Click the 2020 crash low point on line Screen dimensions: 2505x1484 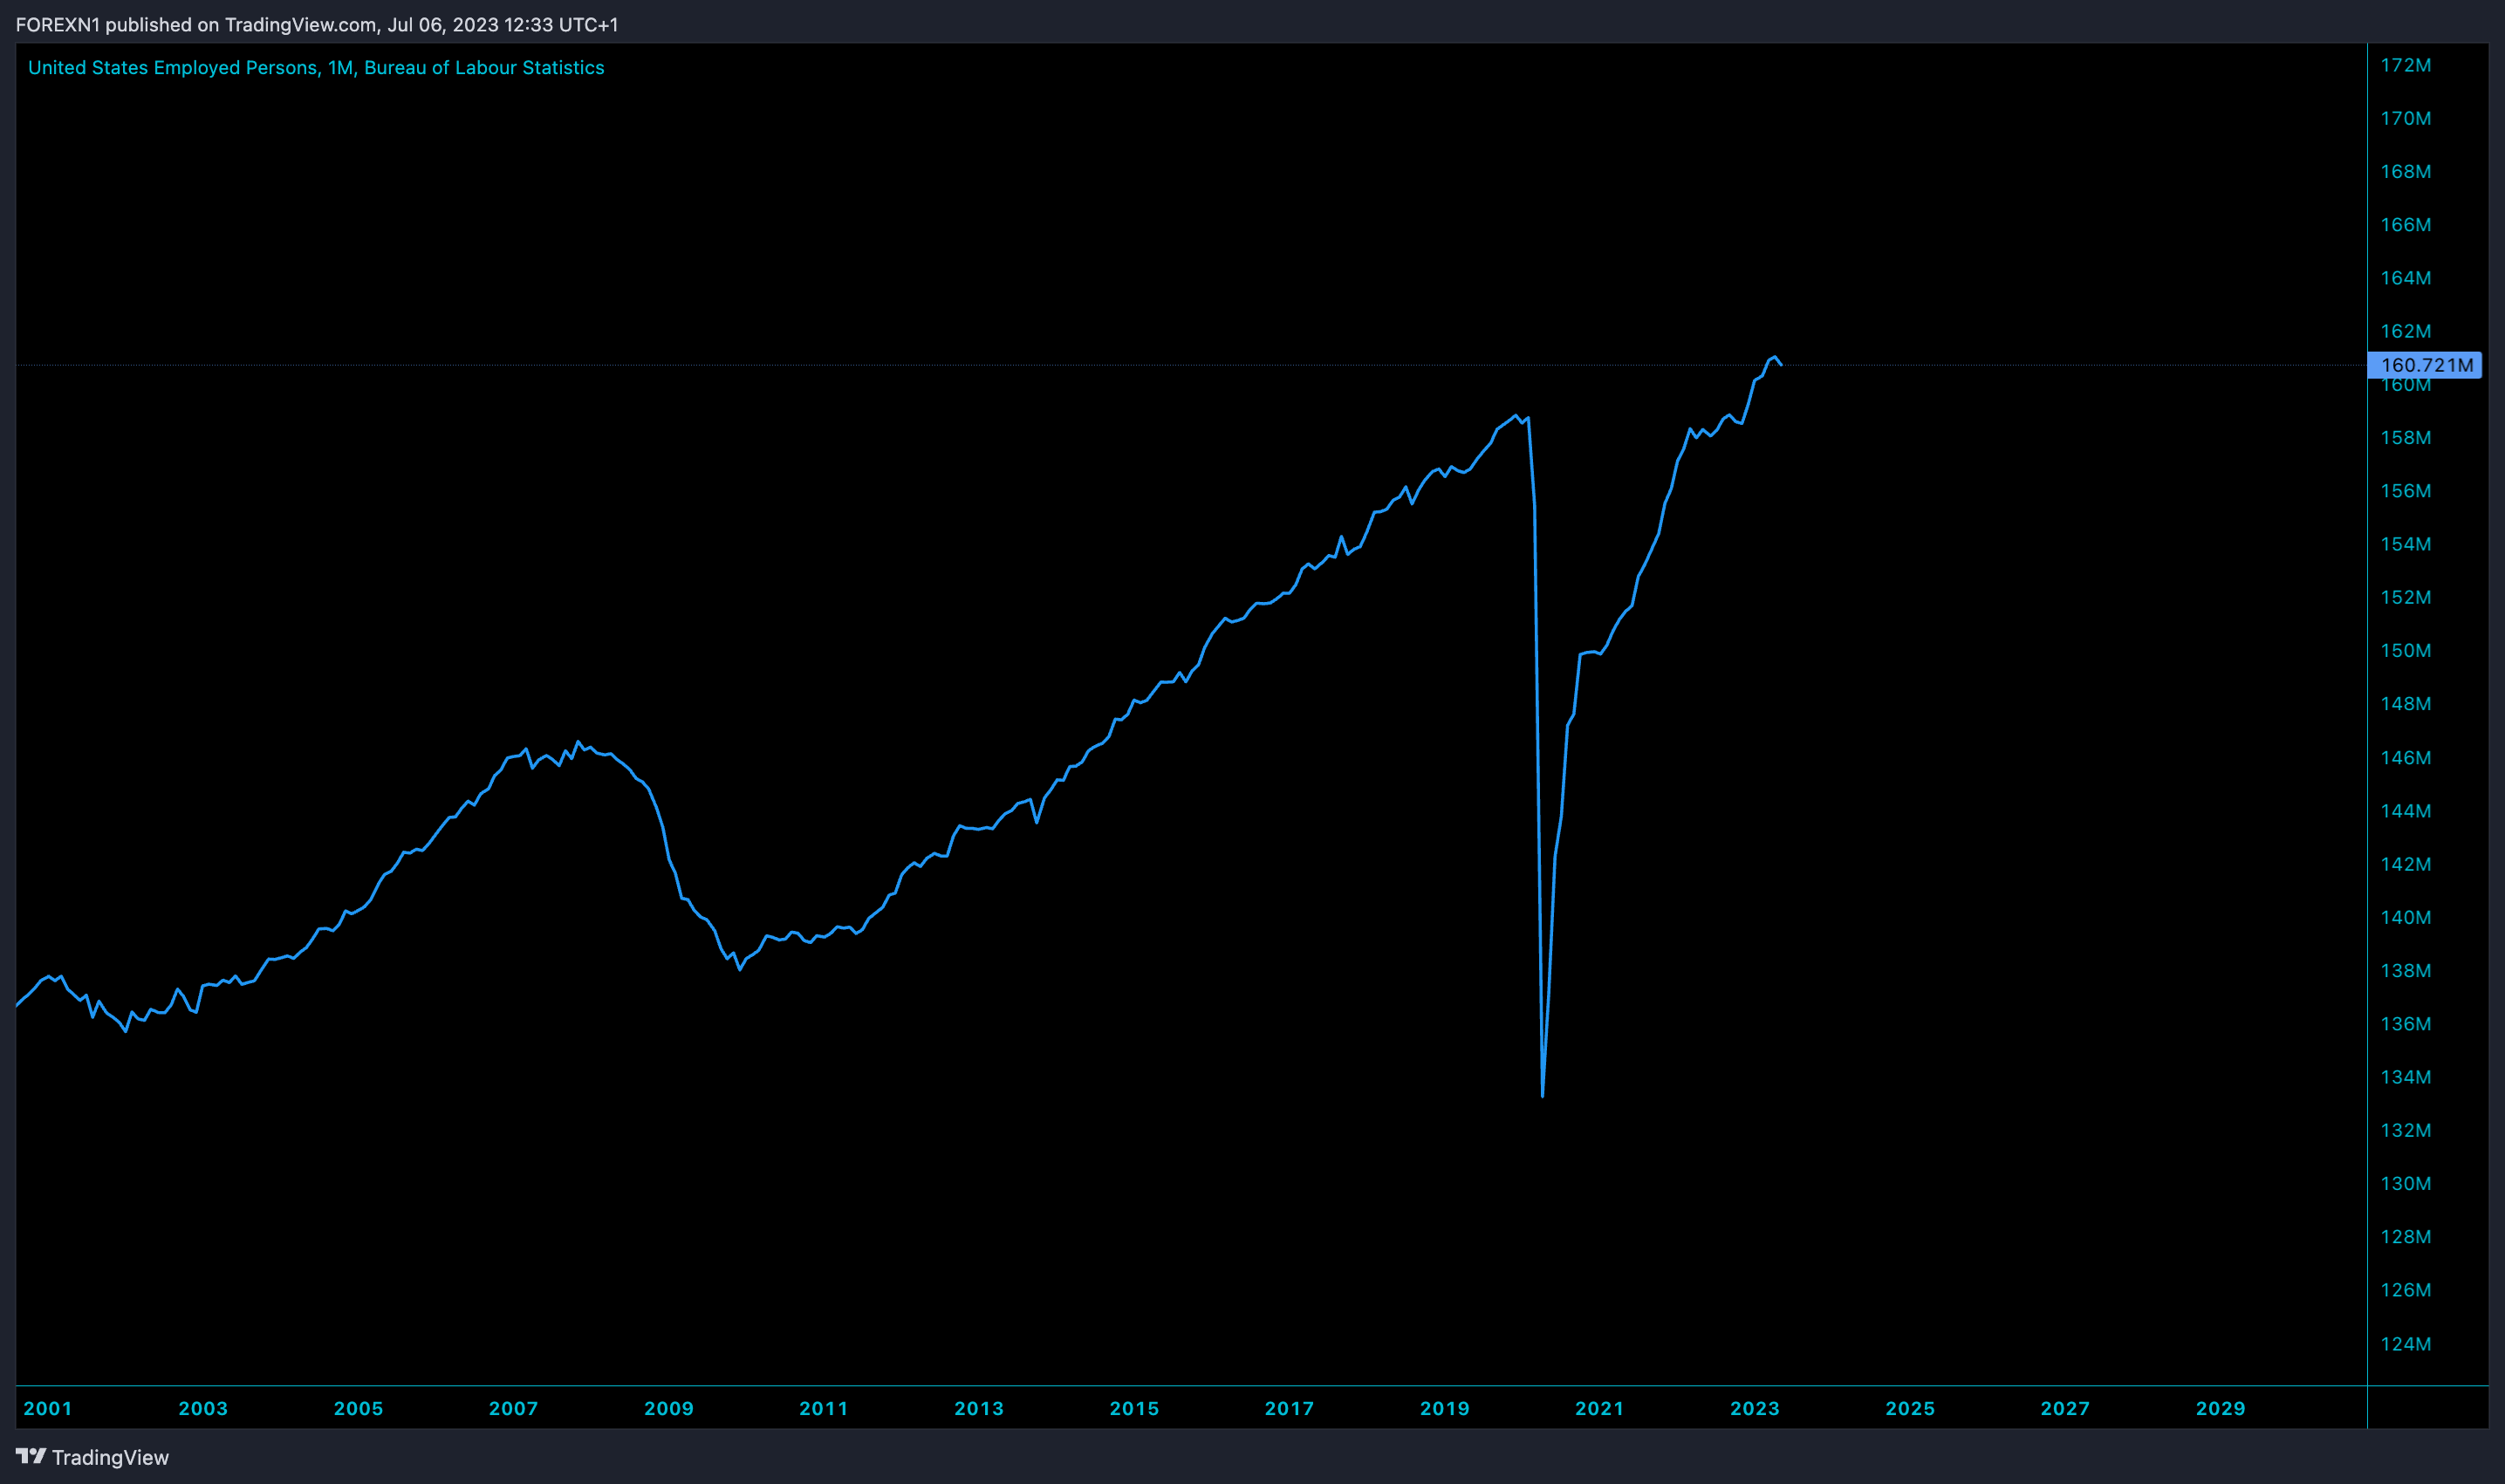1543,1095
